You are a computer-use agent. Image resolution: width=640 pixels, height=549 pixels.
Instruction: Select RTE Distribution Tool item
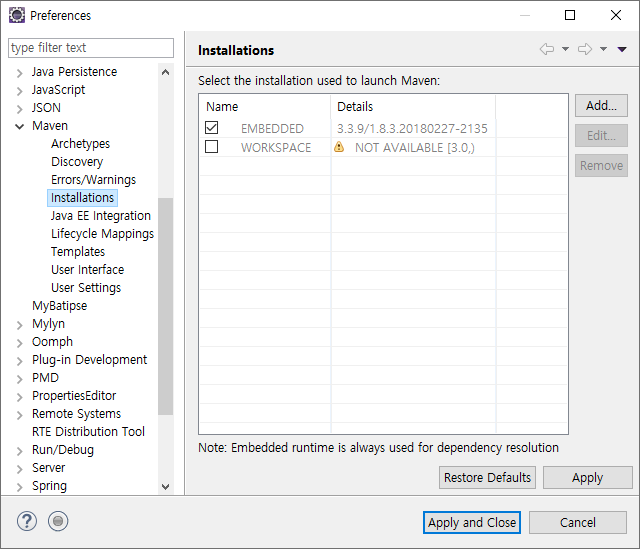pos(88,431)
